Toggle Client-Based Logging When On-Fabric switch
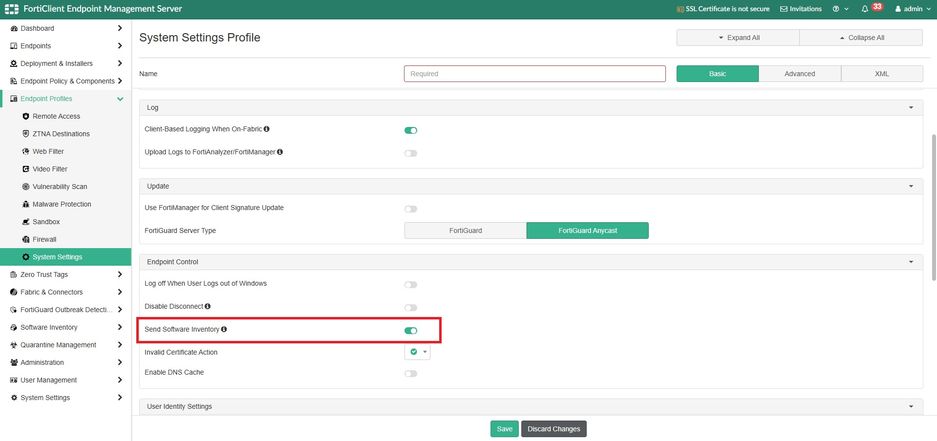Viewport: 937px width, 441px height. click(411, 130)
